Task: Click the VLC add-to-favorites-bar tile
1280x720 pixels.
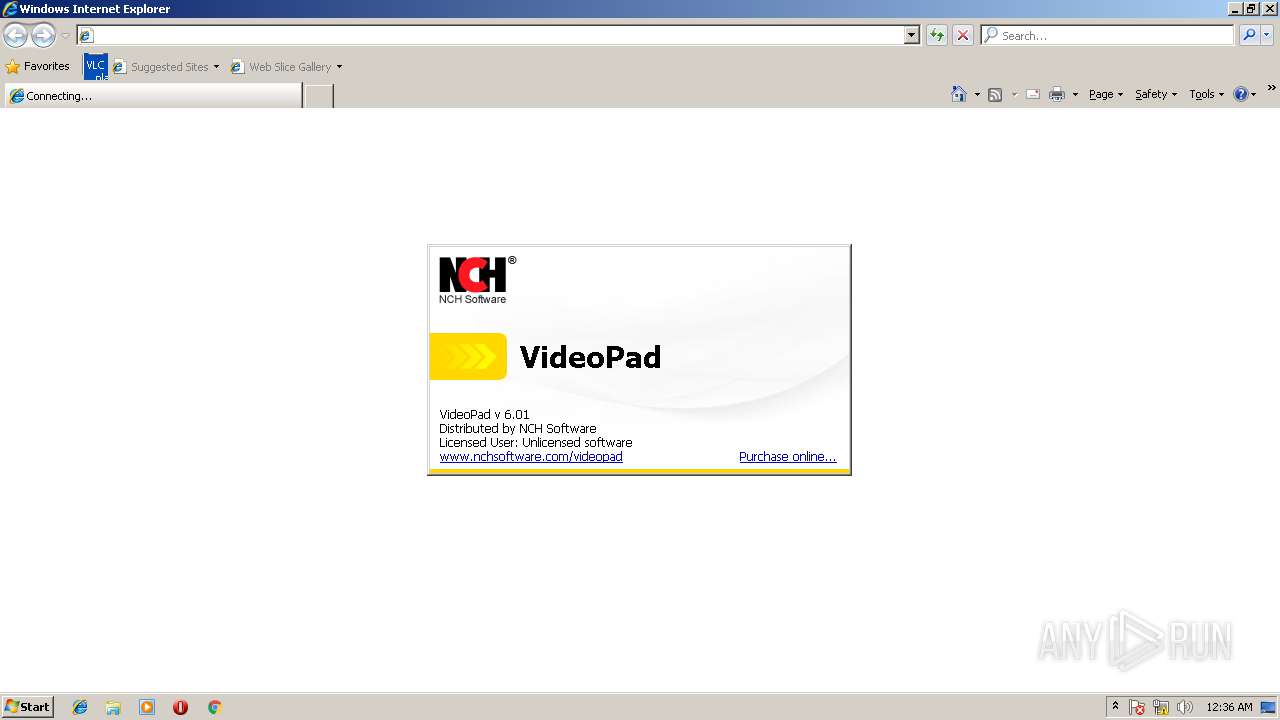Action: pos(95,67)
